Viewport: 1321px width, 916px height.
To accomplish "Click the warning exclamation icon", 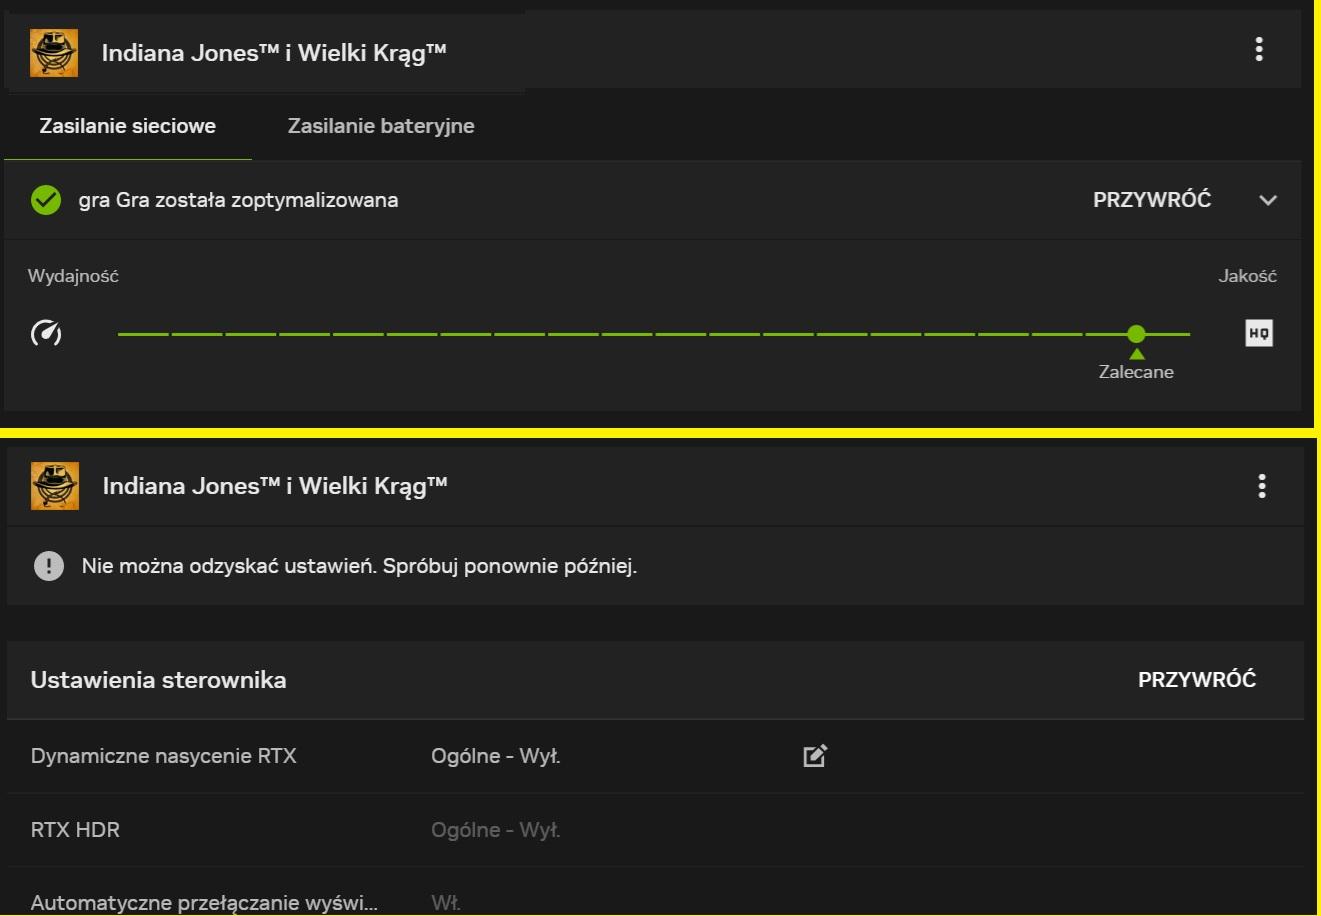I will pos(49,566).
